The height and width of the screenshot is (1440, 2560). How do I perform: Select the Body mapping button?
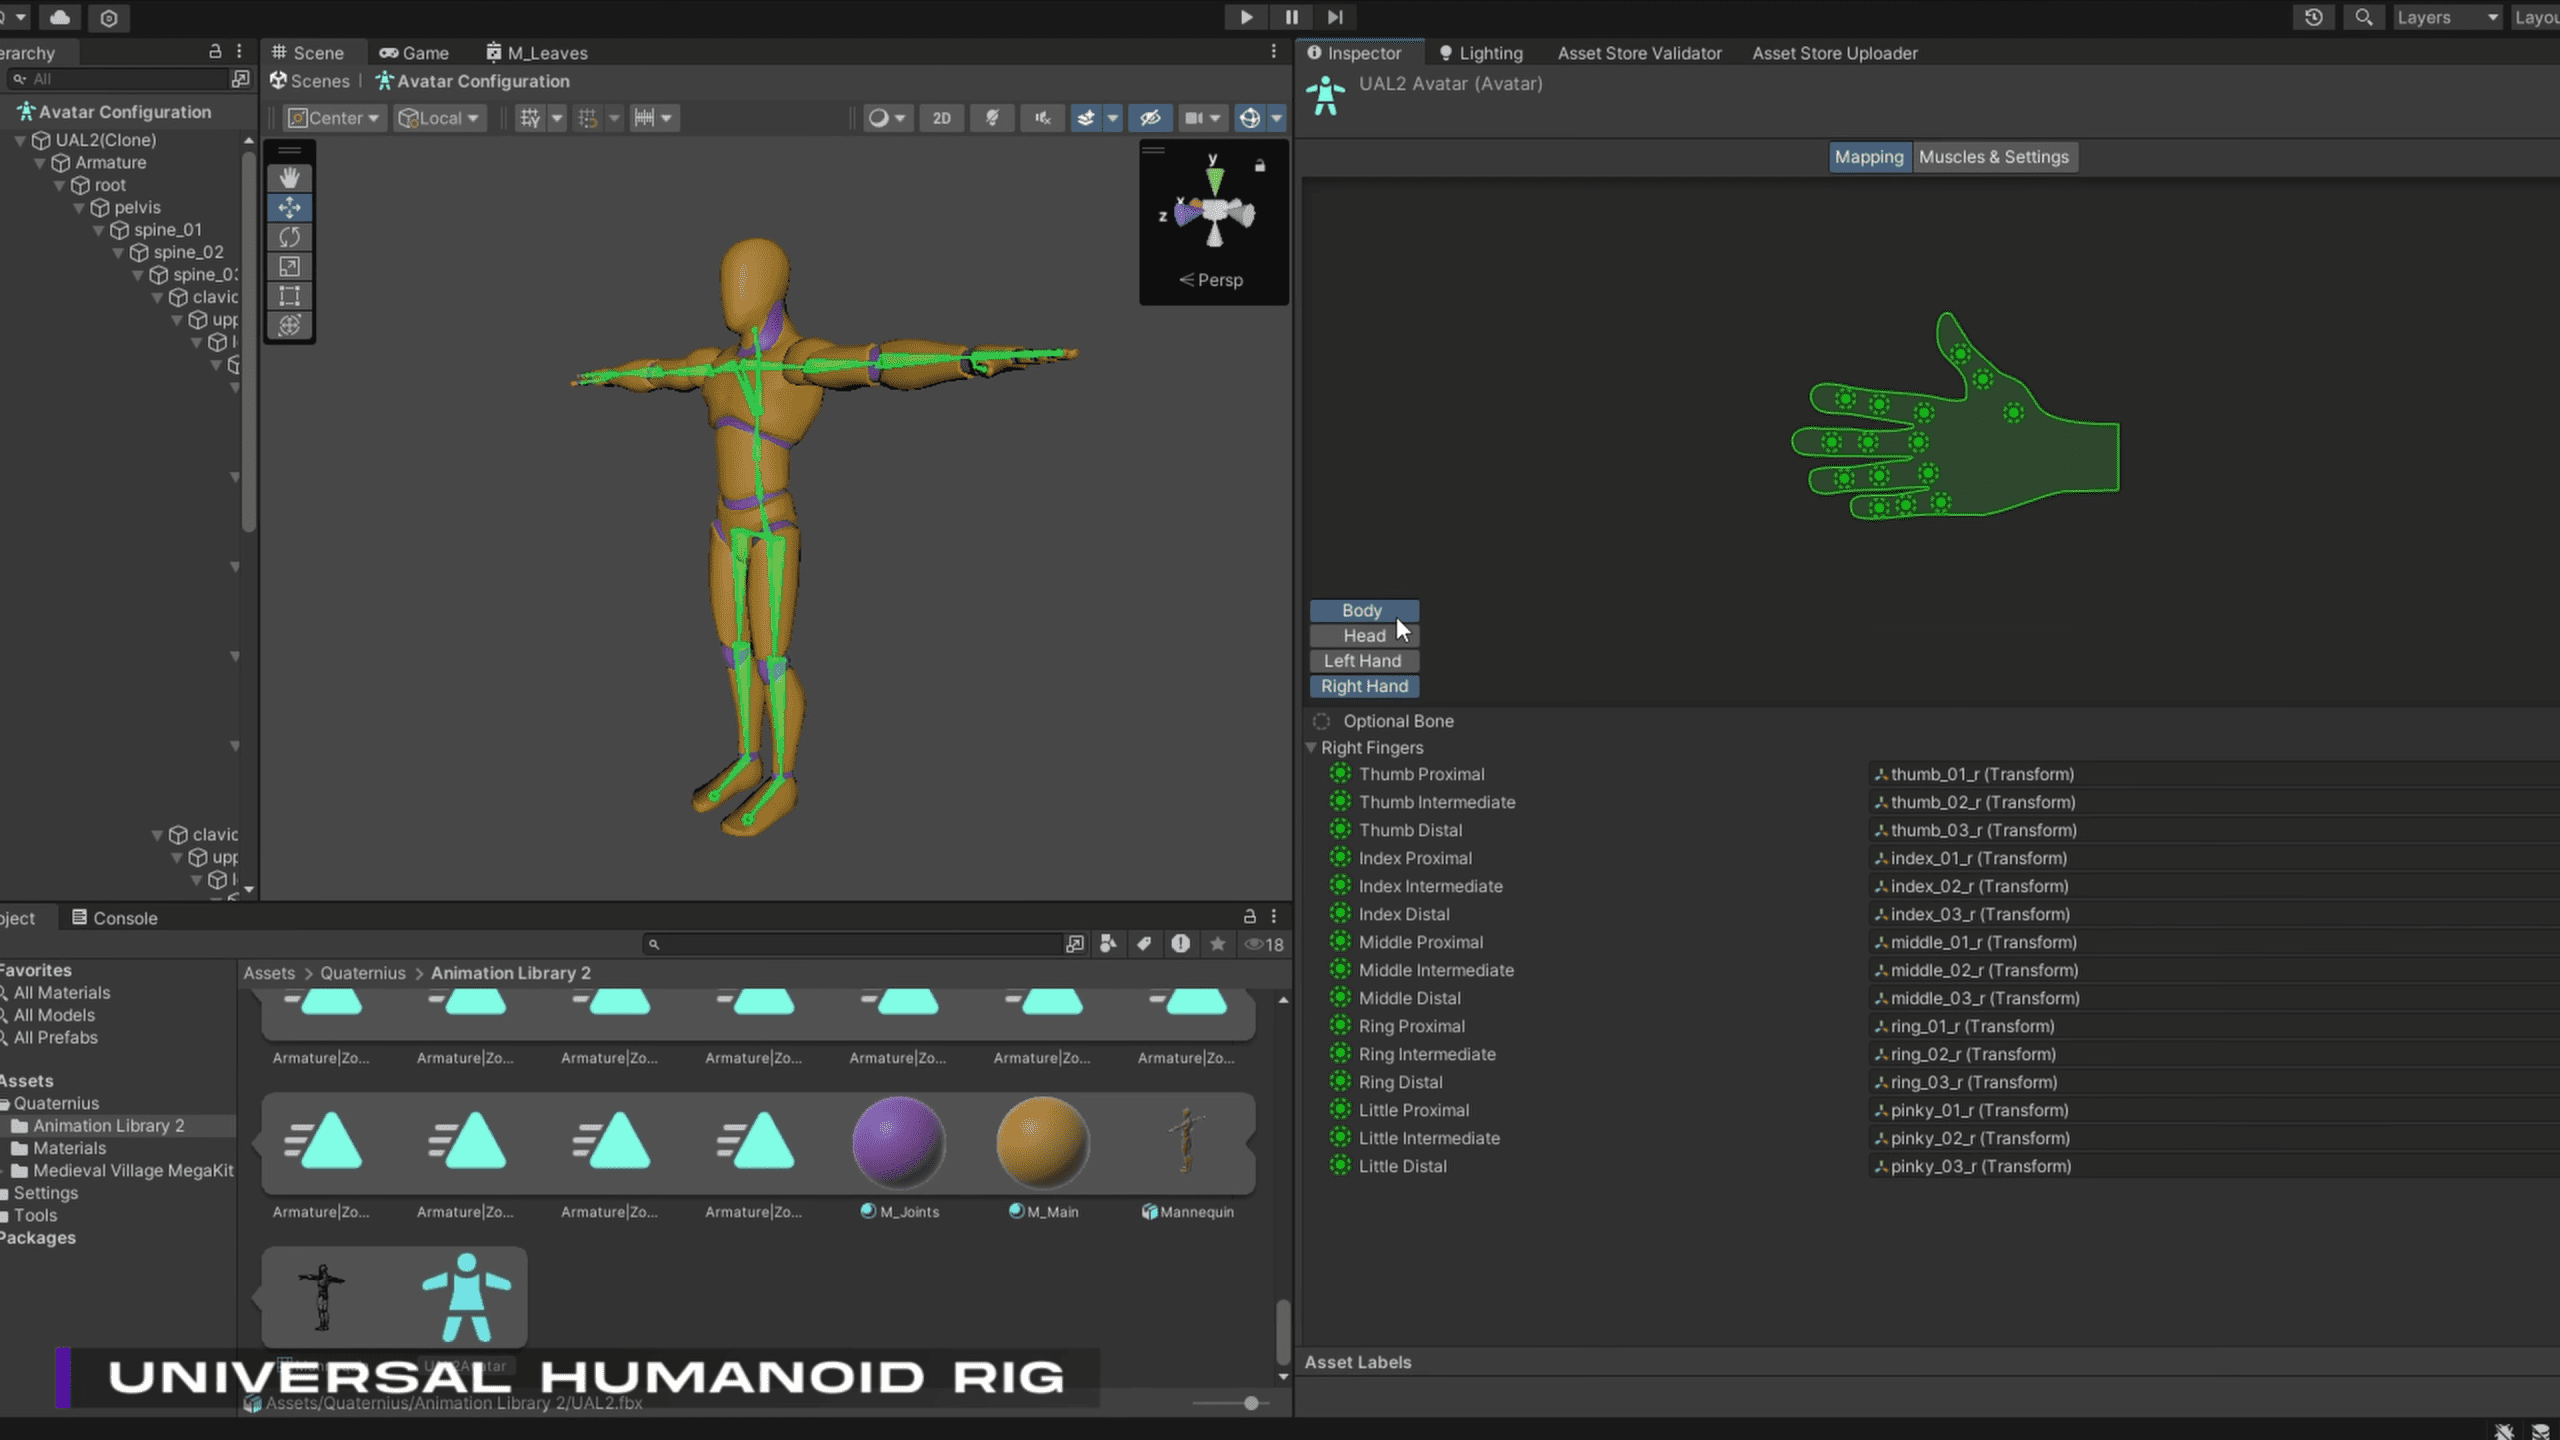point(1363,610)
